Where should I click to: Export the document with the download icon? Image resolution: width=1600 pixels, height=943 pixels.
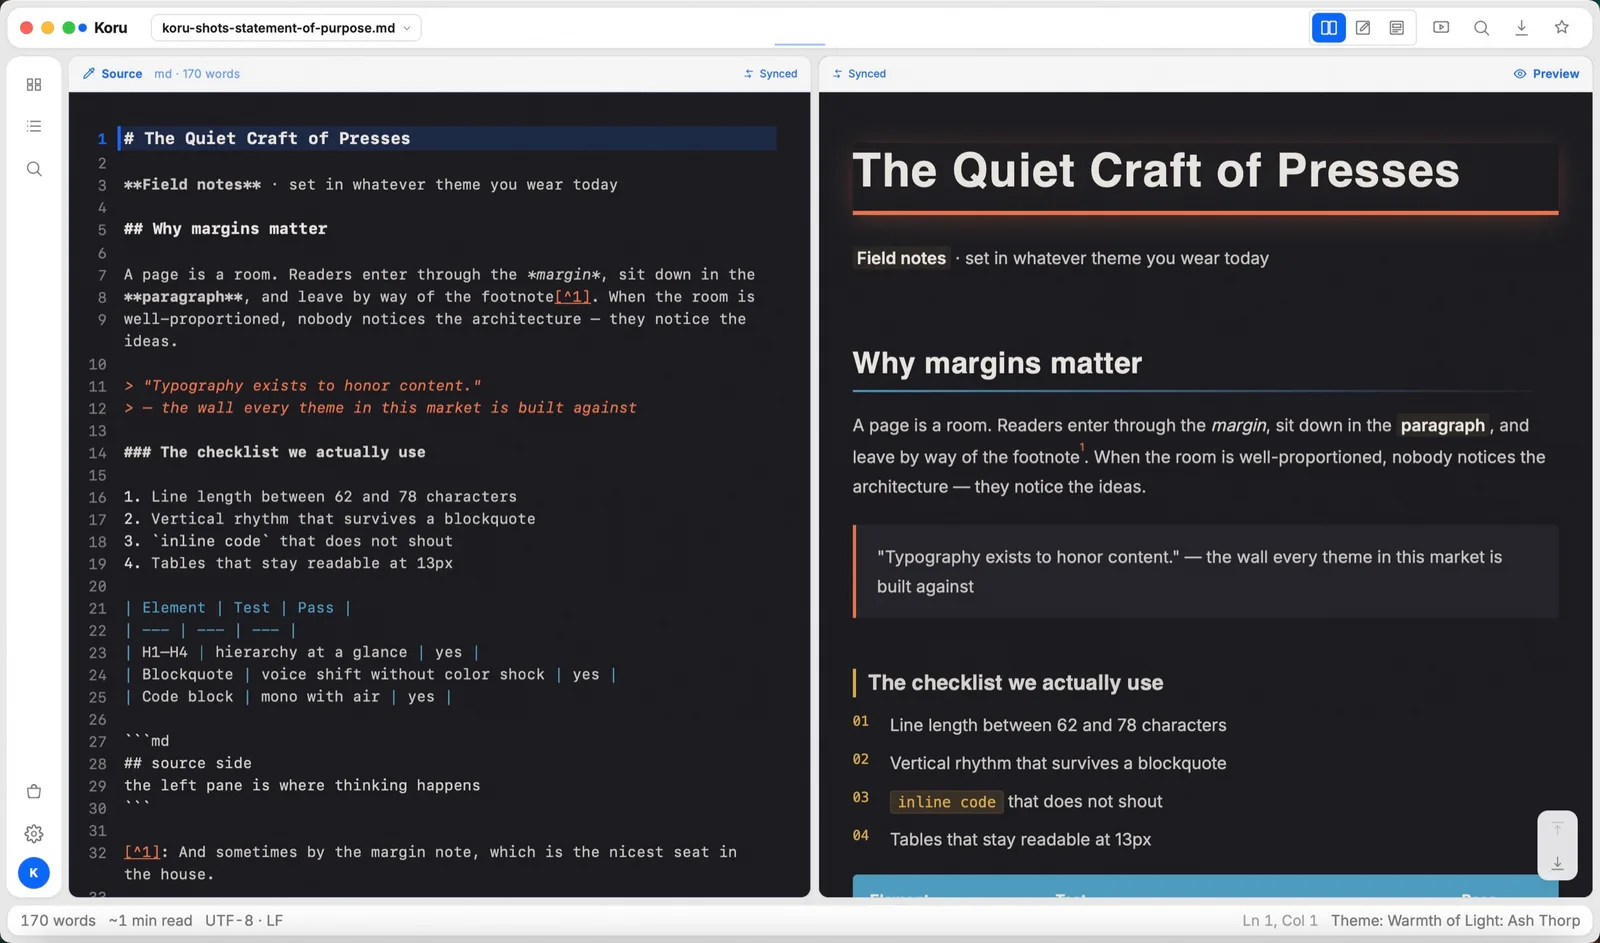click(1521, 28)
